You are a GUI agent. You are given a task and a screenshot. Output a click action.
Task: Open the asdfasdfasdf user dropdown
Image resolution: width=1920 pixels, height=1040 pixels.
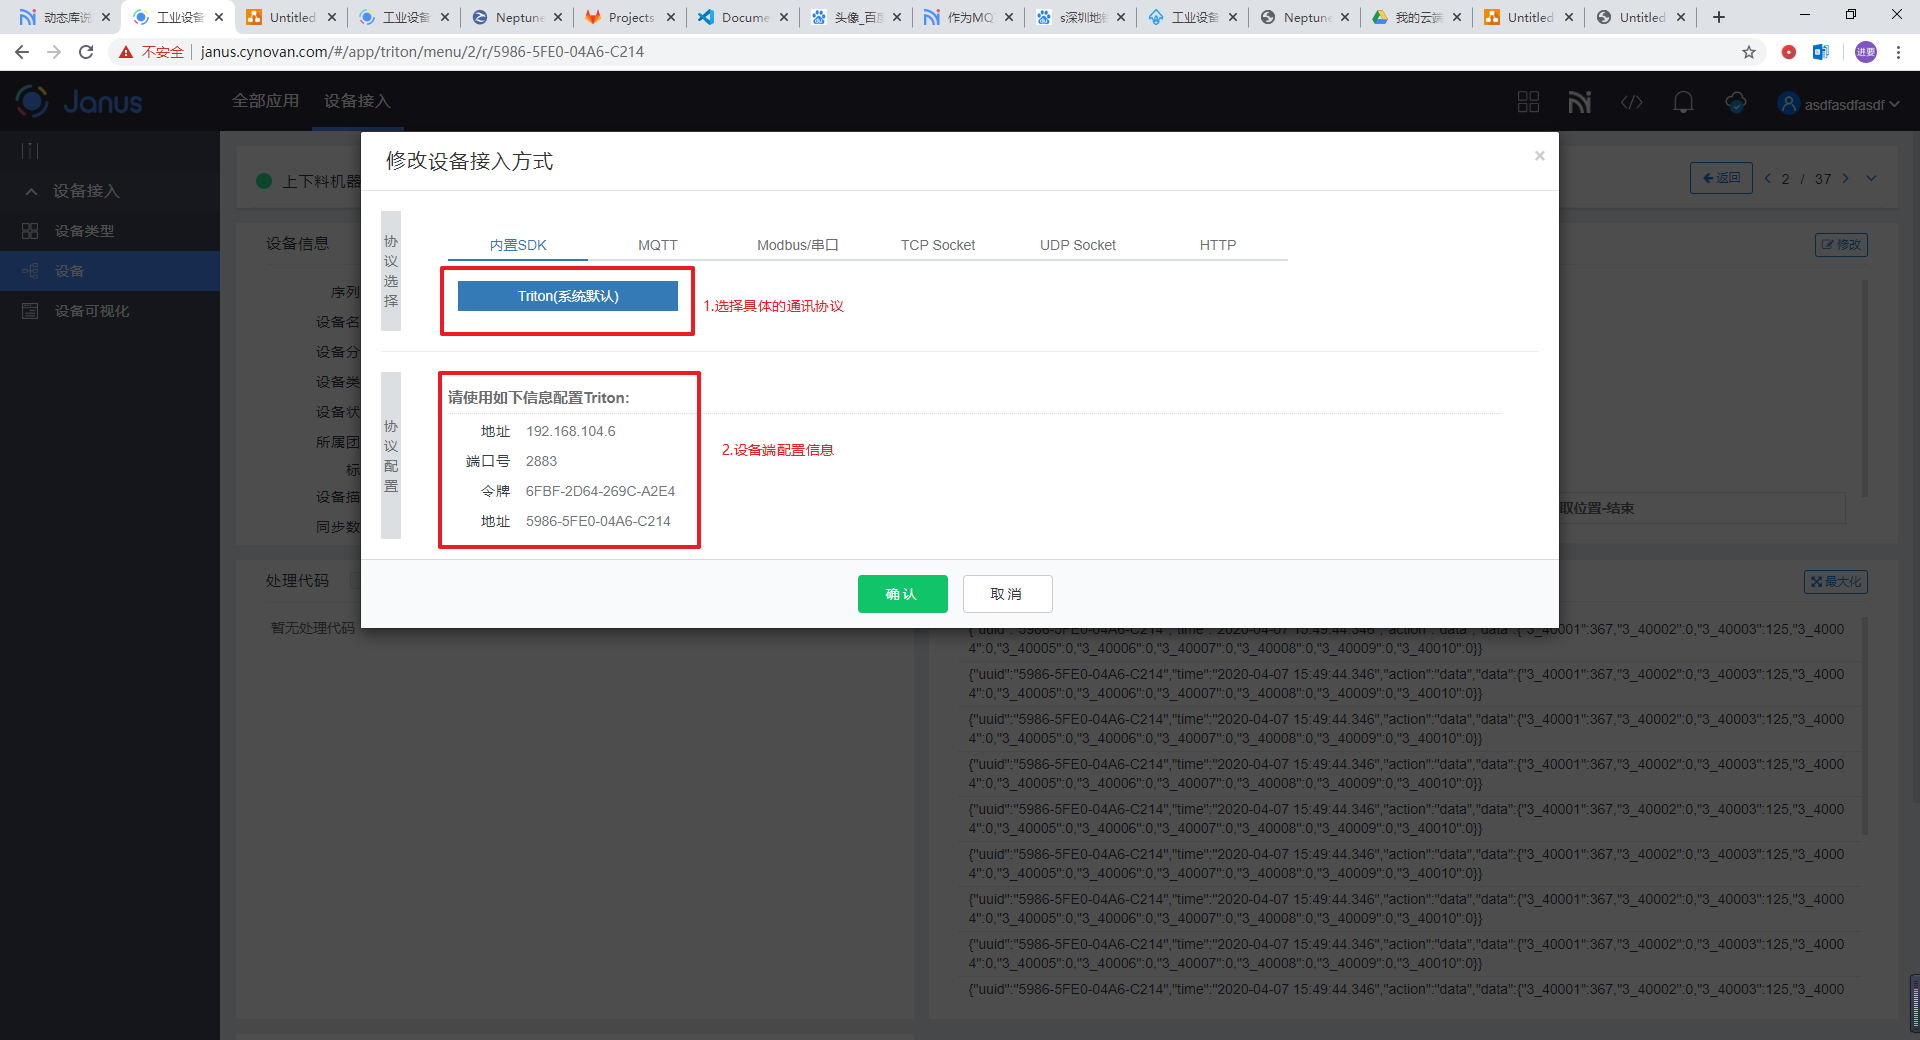[x=1839, y=104]
